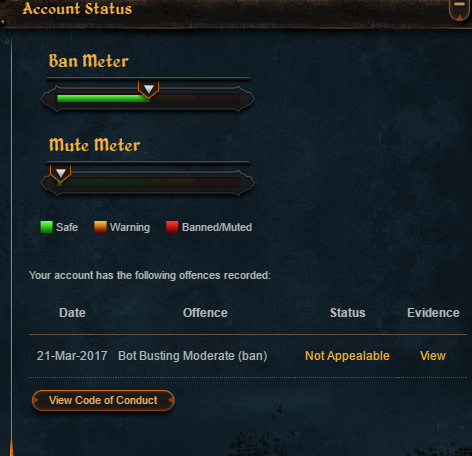Screen dimensions: 472x456
Task: Click the Date column header
Action: pos(72,313)
